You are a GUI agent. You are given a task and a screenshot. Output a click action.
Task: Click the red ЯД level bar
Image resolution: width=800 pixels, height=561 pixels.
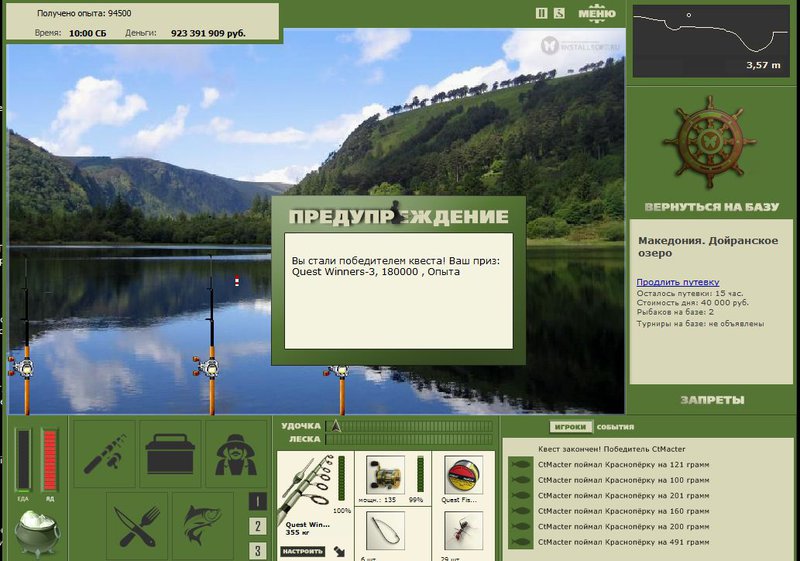click(49, 461)
